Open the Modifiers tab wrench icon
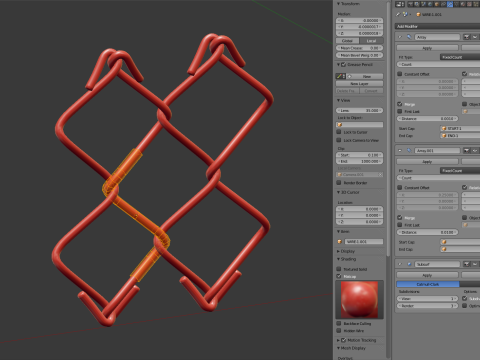 (450, 4)
